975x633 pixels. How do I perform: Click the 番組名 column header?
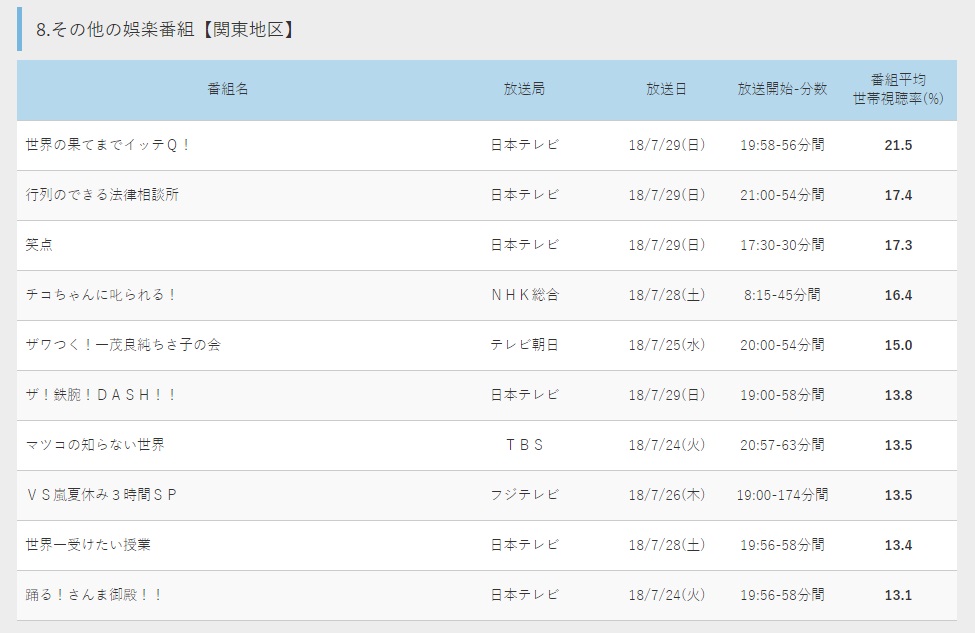(228, 89)
